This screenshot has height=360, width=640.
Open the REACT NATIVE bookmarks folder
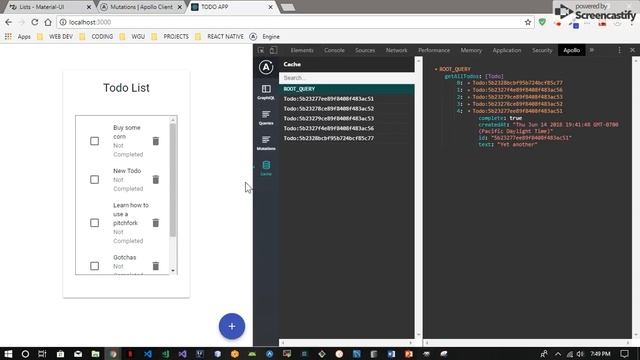[219, 37]
